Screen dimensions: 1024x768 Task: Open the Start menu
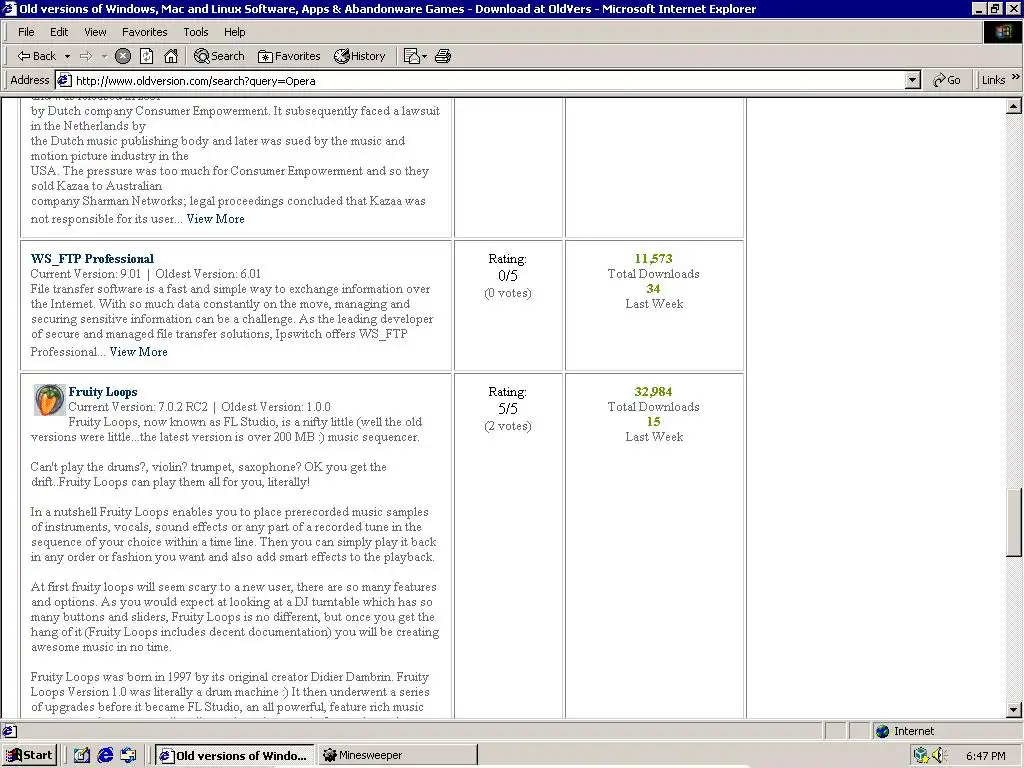tap(29, 755)
